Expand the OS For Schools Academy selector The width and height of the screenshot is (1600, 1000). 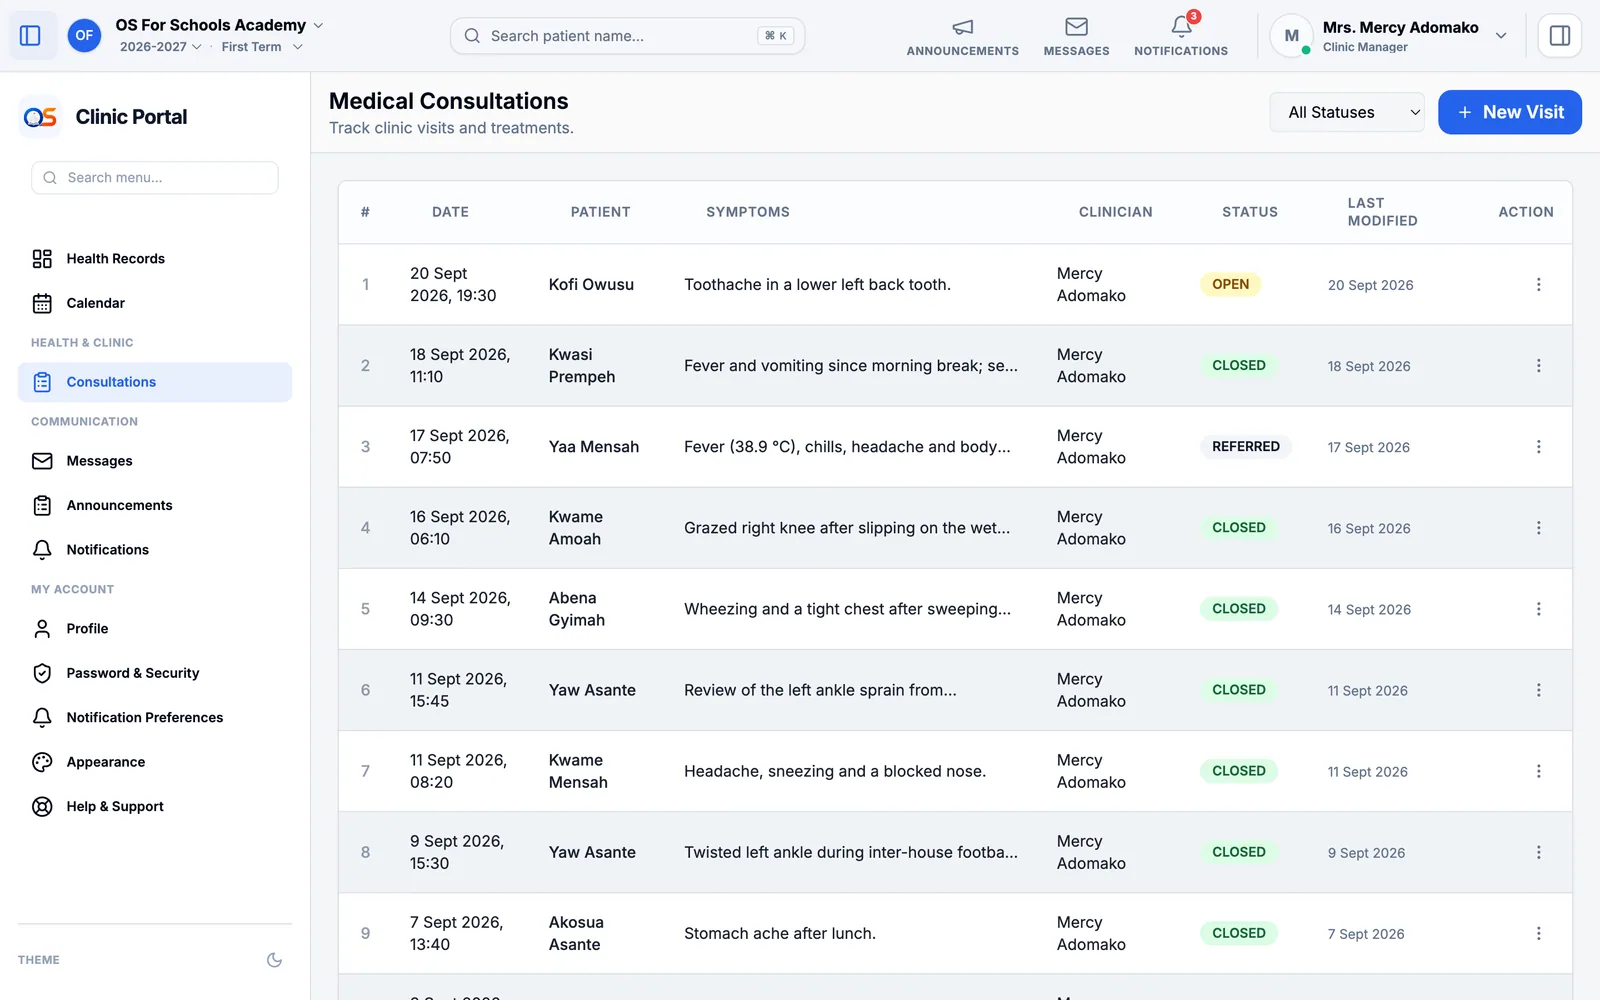click(x=219, y=25)
